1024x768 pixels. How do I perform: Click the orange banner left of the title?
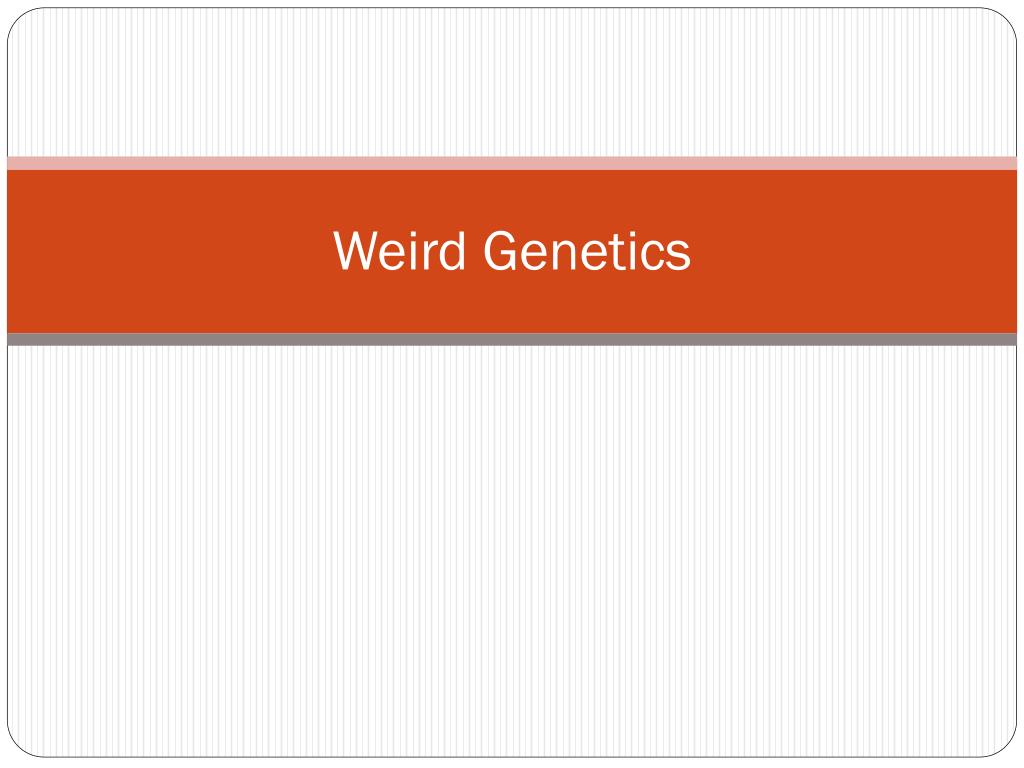[170, 251]
